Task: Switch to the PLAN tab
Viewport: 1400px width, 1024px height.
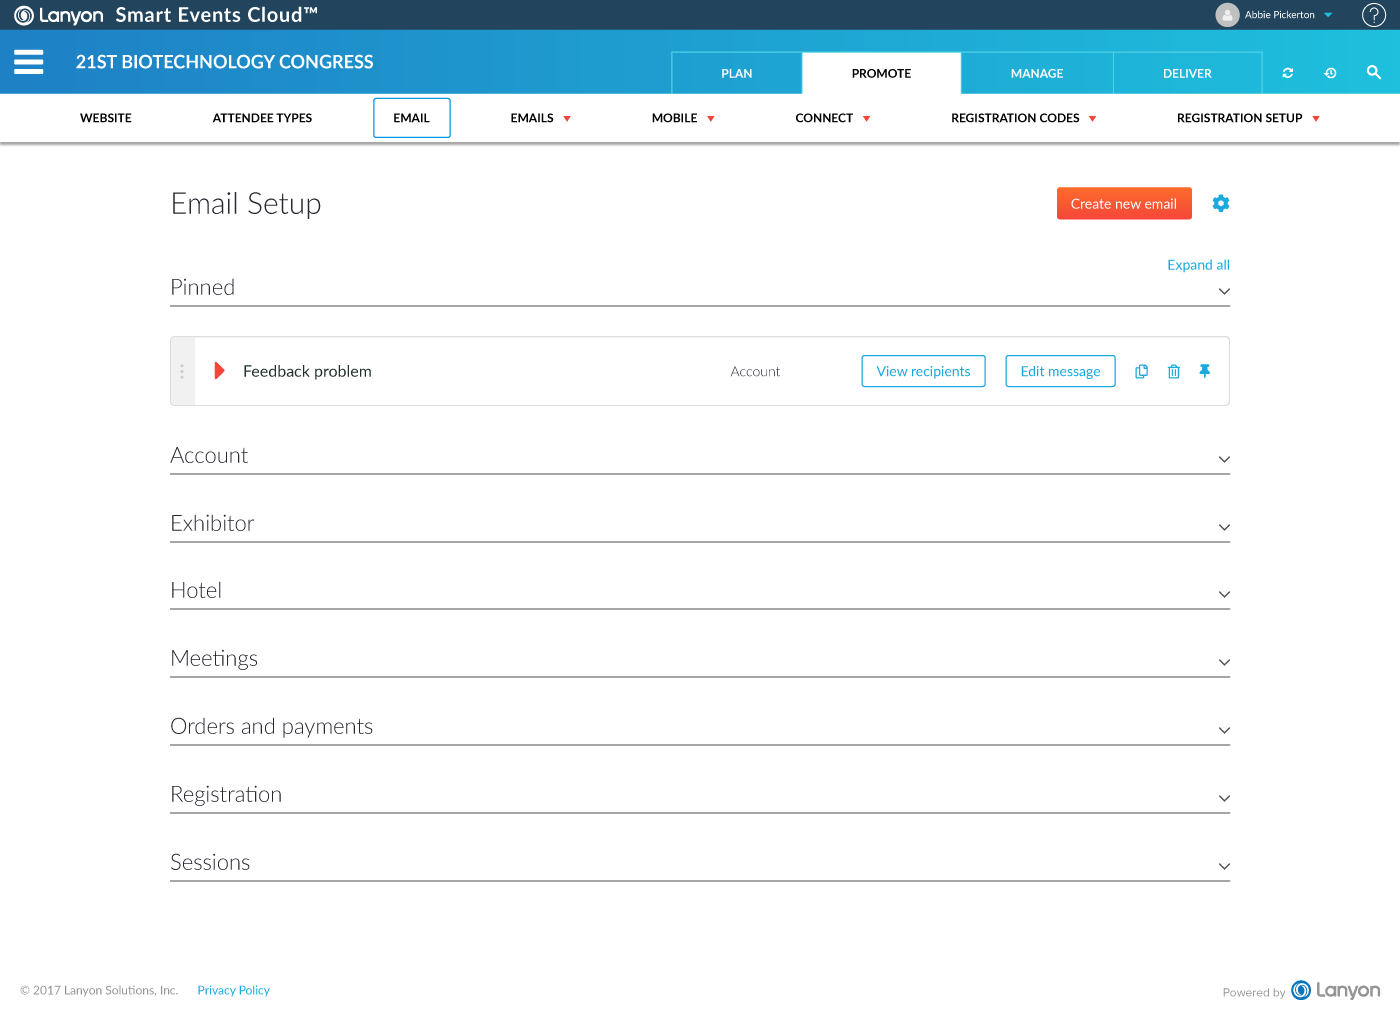Action: (737, 73)
